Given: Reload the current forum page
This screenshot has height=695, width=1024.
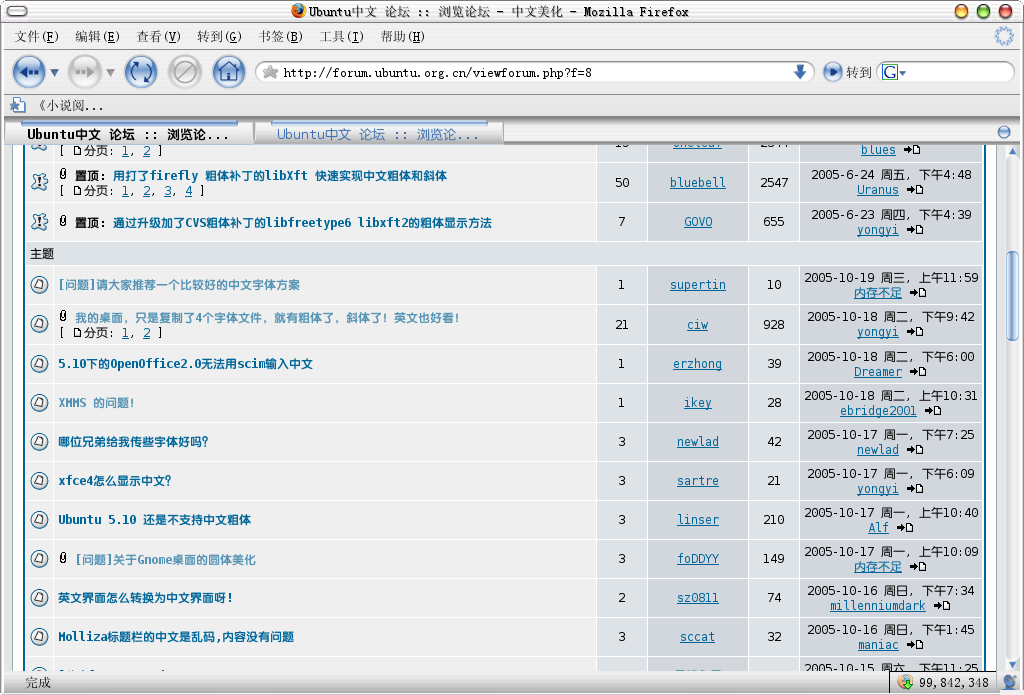Looking at the screenshot, I should point(140,72).
